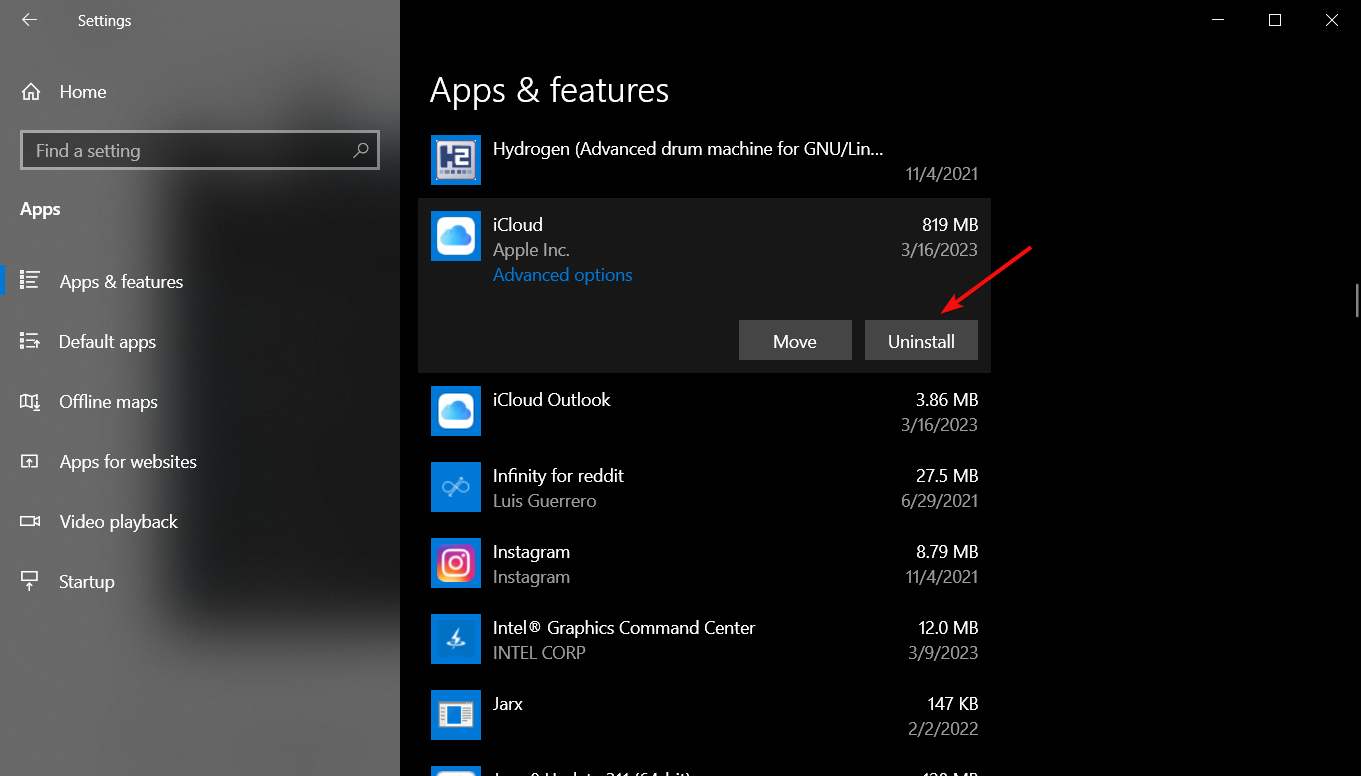Go to Settings Home

pyautogui.click(x=82, y=92)
